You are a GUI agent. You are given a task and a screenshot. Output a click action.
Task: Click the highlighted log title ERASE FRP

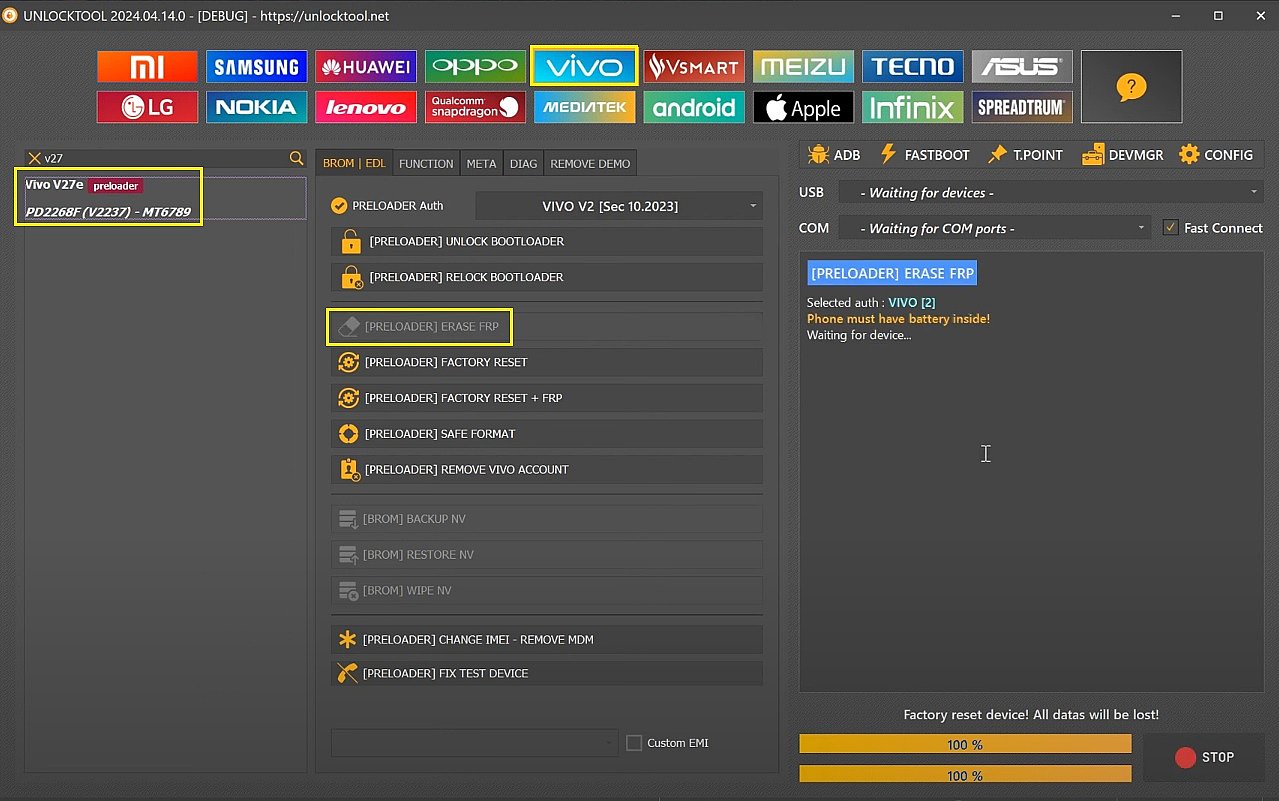pos(892,273)
